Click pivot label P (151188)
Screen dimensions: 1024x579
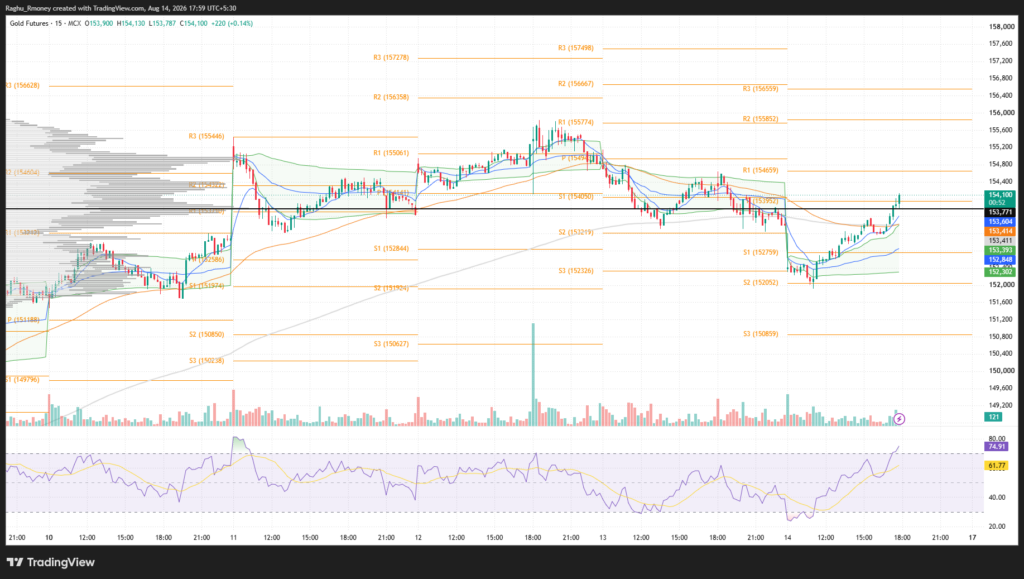[23, 320]
